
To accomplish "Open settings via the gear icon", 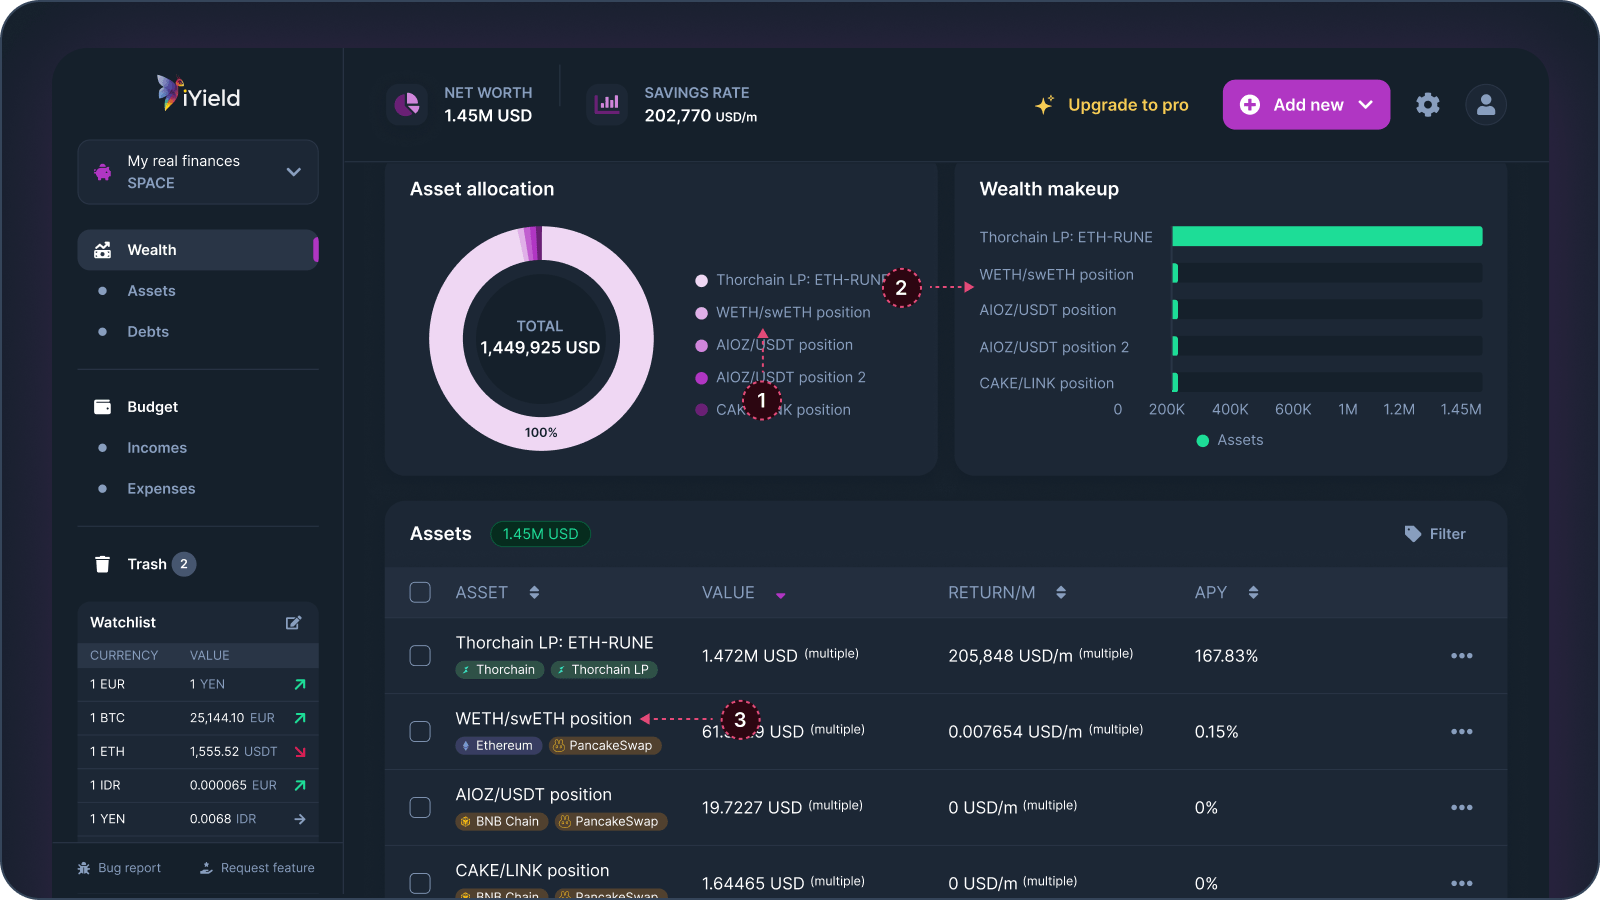I will tap(1428, 105).
